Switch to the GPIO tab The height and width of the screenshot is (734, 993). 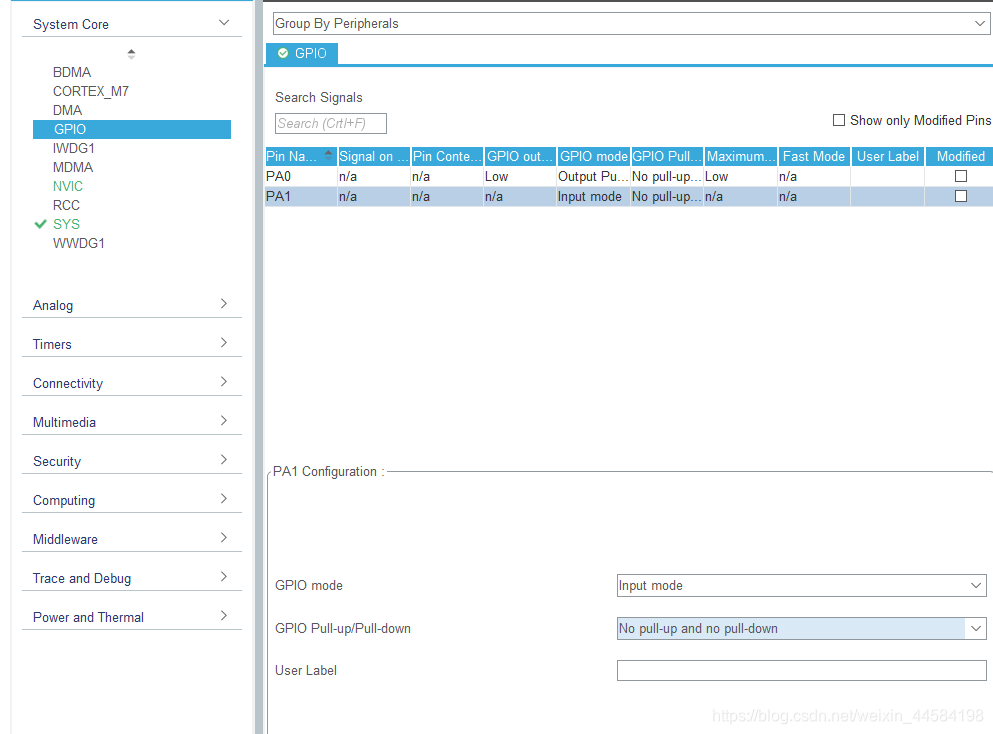pos(302,53)
